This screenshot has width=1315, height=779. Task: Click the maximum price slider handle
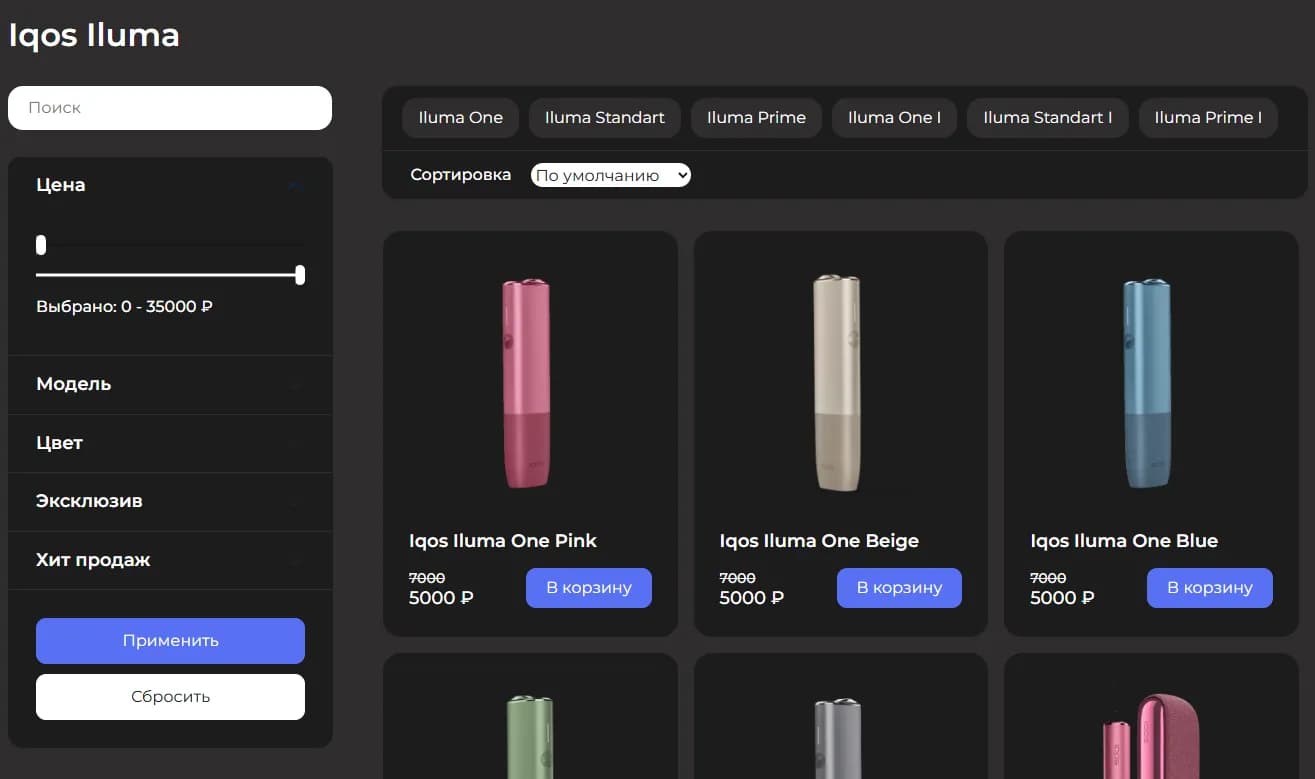click(x=300, y=275)
